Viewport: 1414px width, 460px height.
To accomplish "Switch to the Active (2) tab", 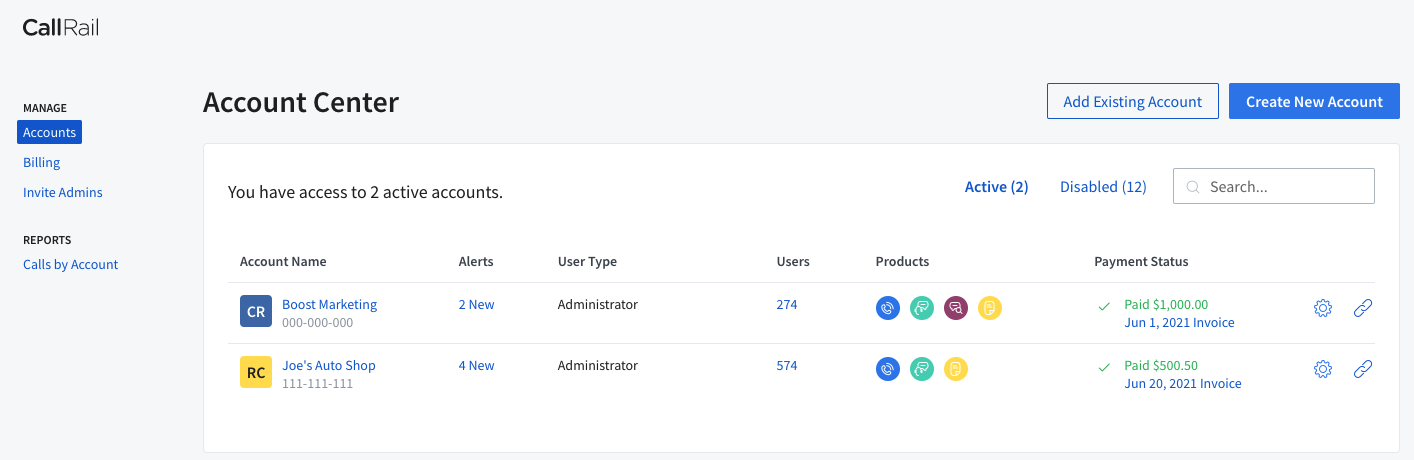I will pos(996,187).
